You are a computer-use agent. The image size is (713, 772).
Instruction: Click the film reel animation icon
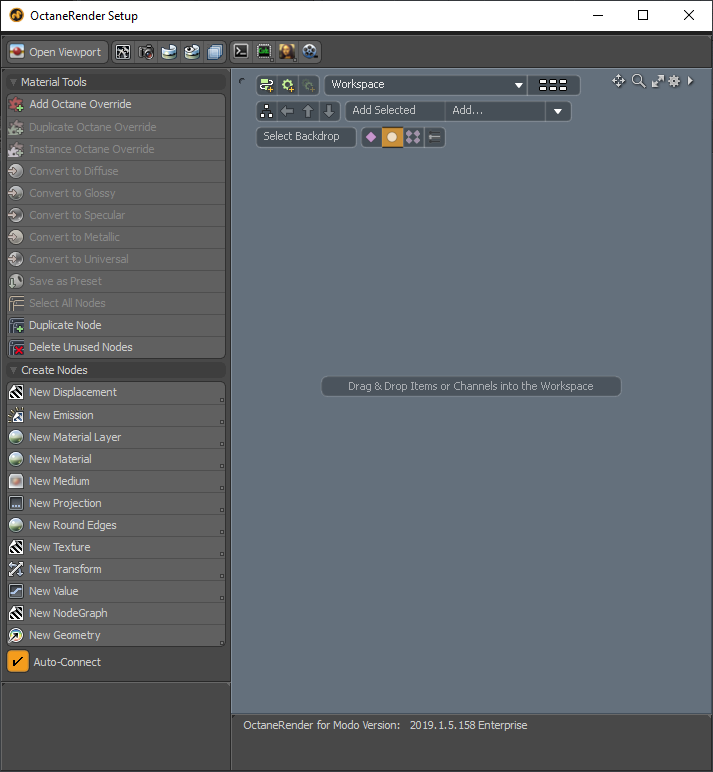pos(310,52)
